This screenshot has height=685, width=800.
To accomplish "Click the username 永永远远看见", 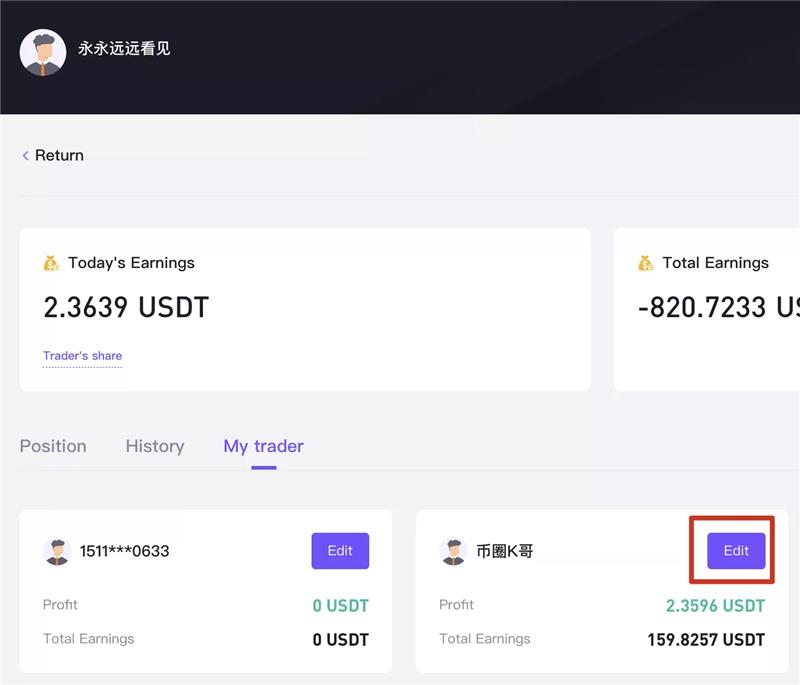I will click(x=124, y=48).
